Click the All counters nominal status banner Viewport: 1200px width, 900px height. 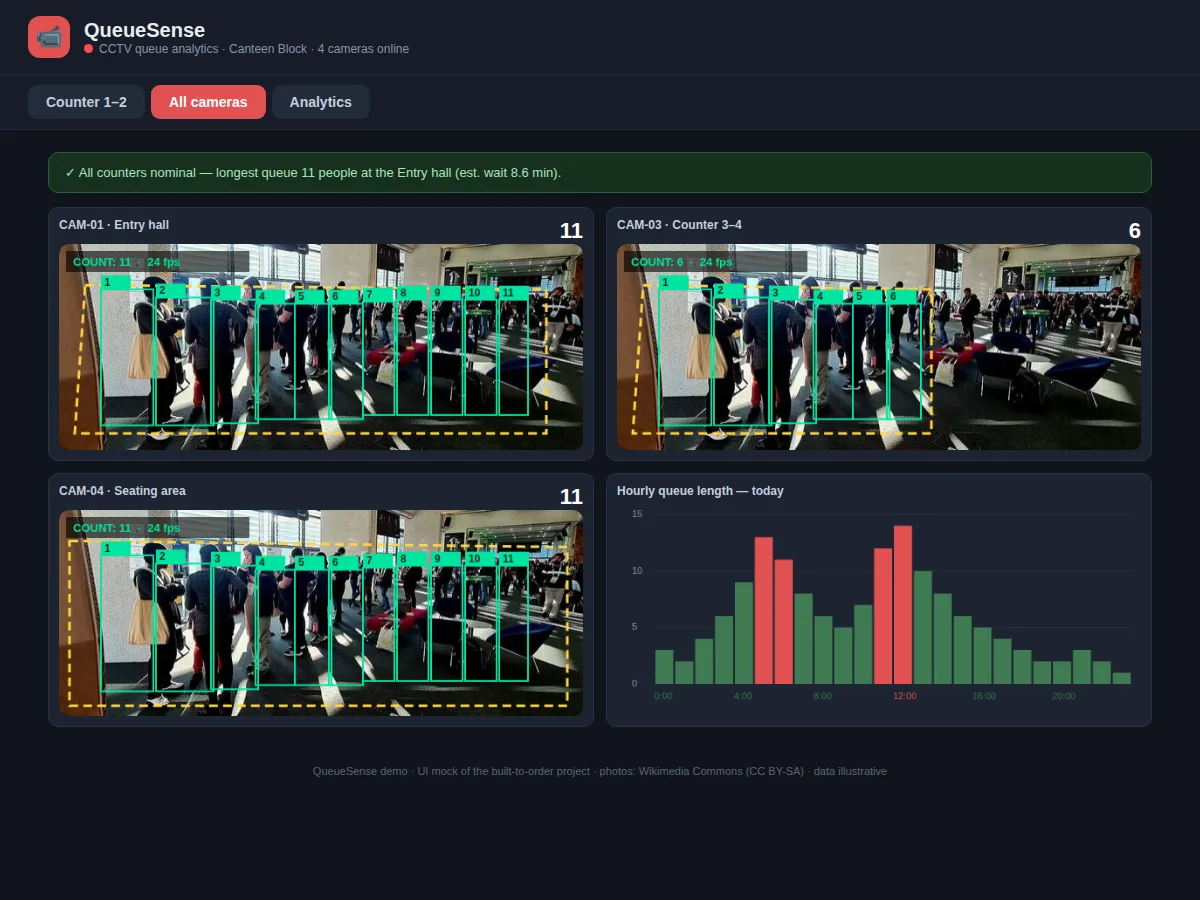(600, 173)
